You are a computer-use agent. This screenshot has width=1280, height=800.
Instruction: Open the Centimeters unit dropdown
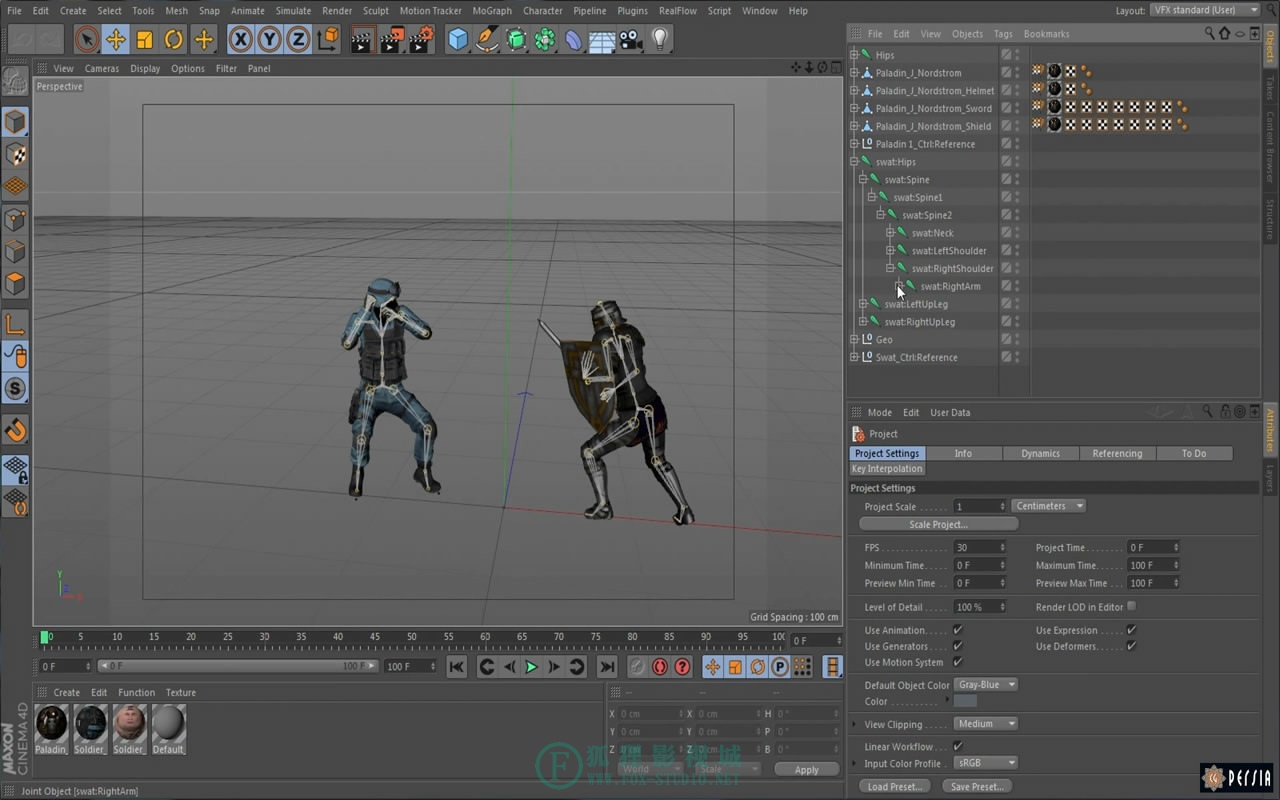[x=1048, y=506]
